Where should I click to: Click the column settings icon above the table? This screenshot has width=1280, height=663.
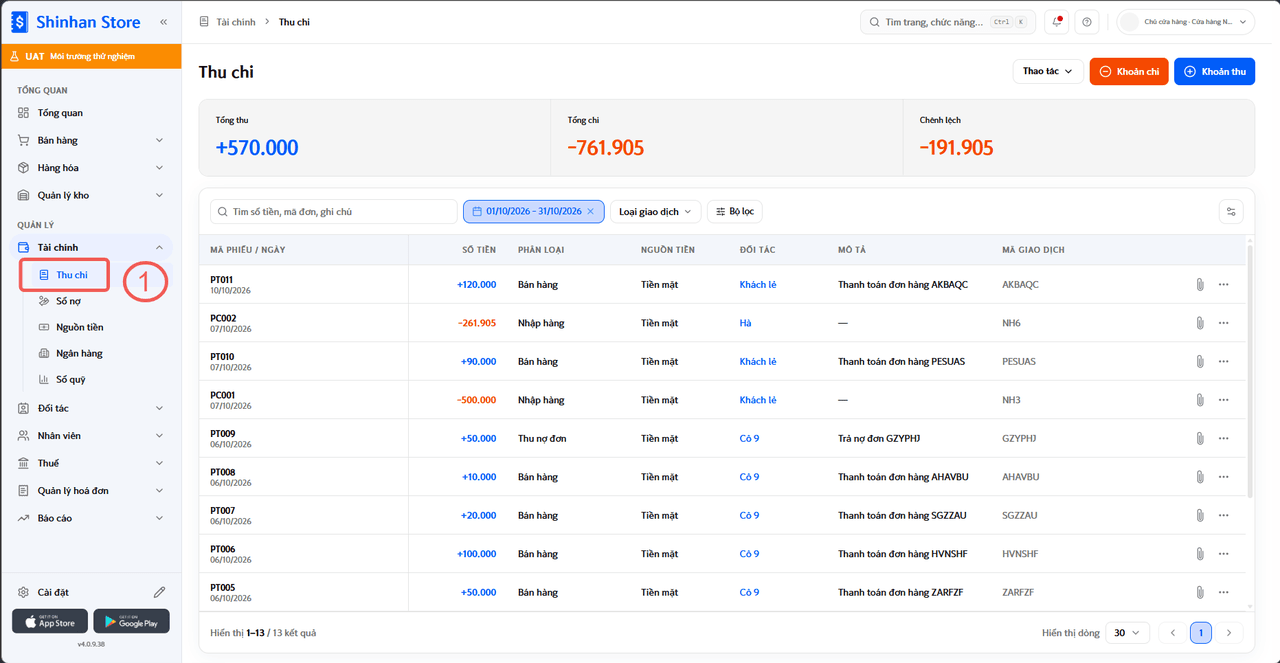(x=1232, y=211)
